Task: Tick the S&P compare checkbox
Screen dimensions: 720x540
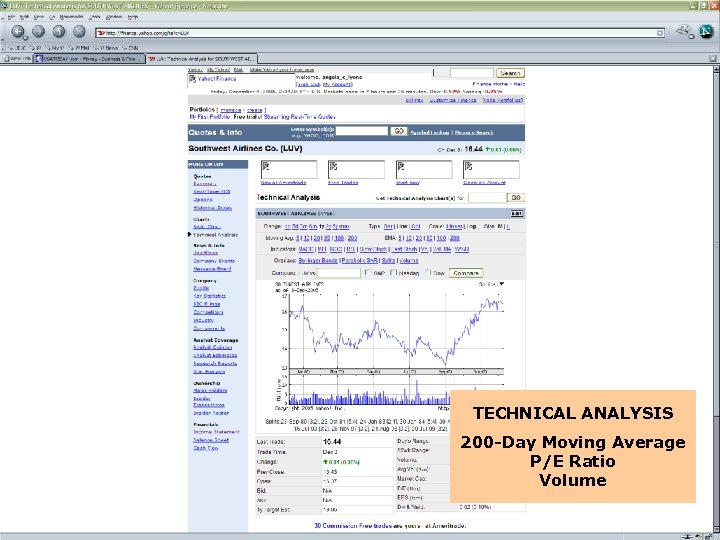Action: coord(368,272)
